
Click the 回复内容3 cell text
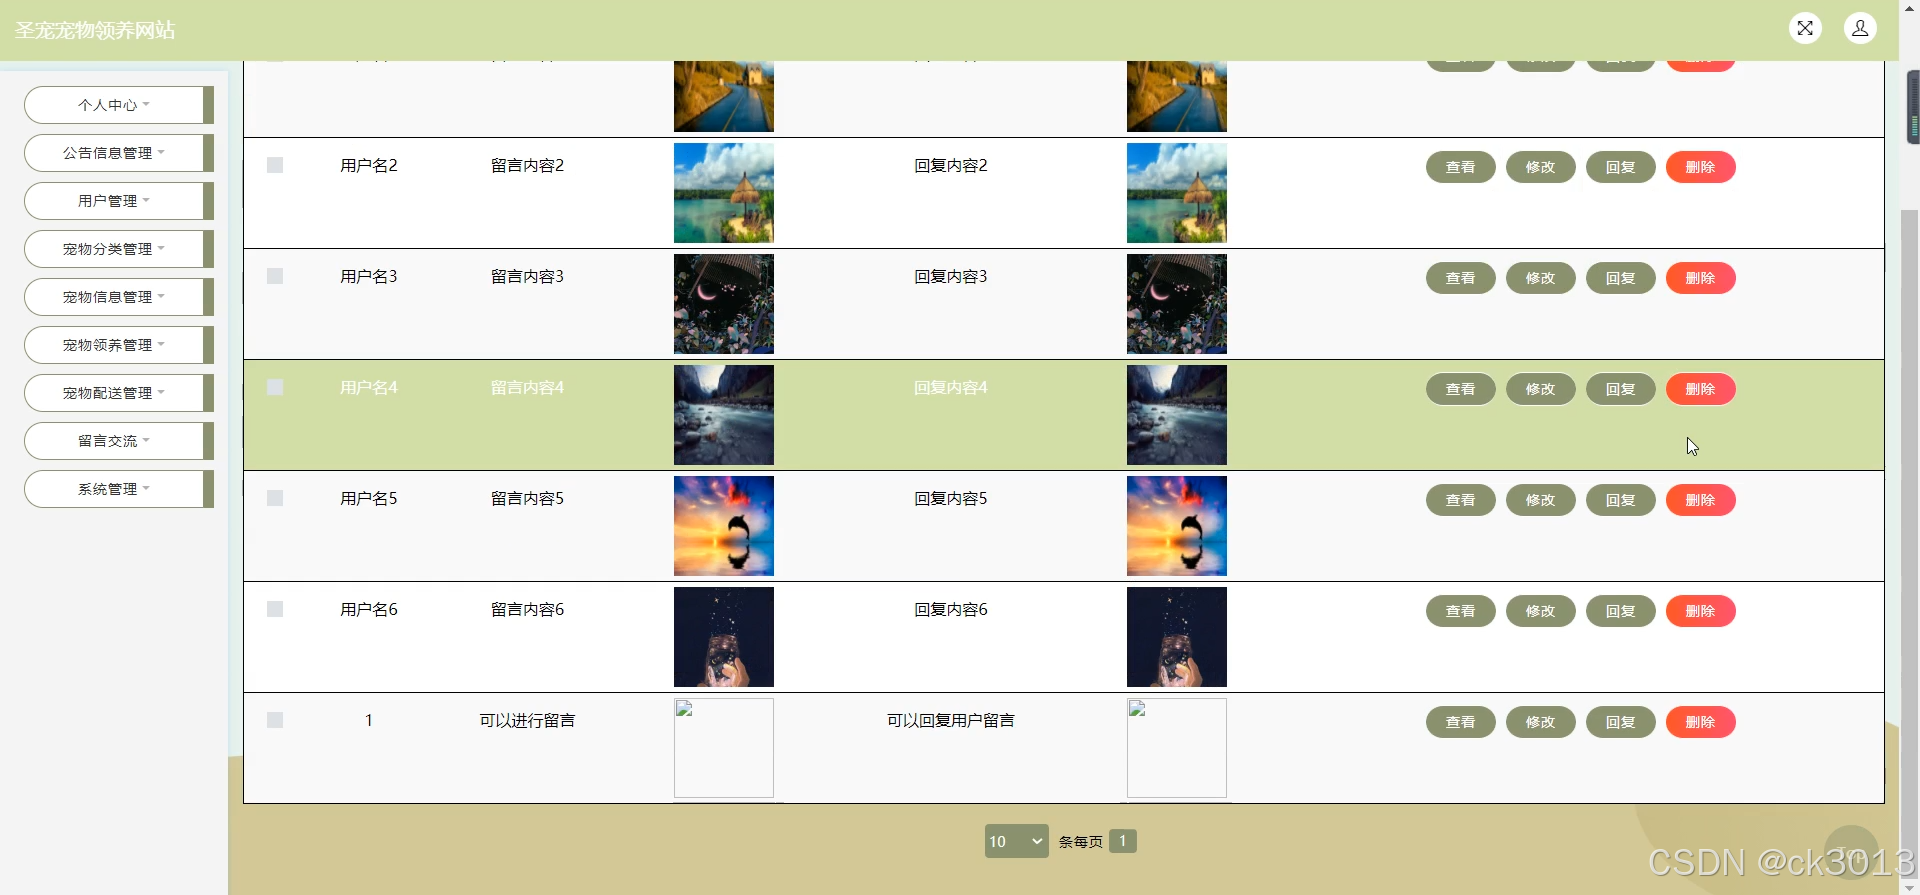tap(950, 276)
